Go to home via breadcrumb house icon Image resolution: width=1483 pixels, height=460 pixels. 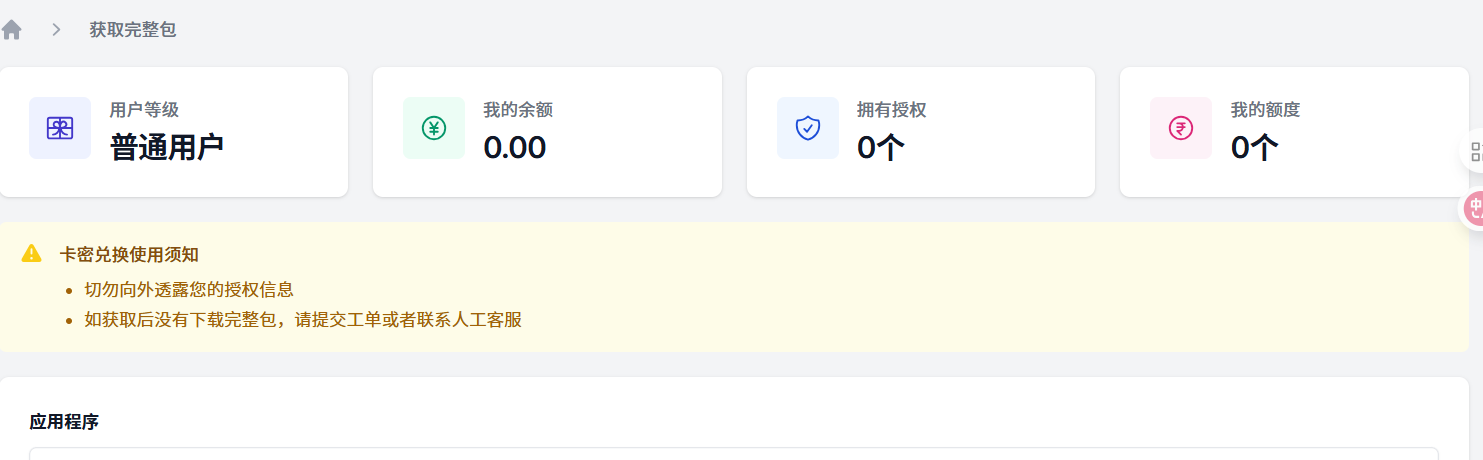click(x=11, y=30)
